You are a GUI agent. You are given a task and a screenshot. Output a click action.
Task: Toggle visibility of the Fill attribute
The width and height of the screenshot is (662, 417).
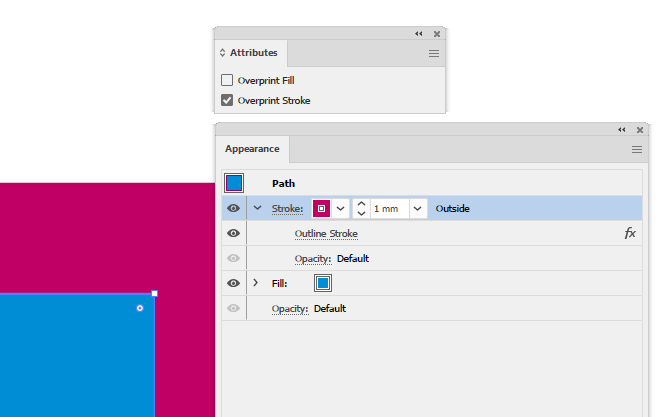[x=234, y=283]
